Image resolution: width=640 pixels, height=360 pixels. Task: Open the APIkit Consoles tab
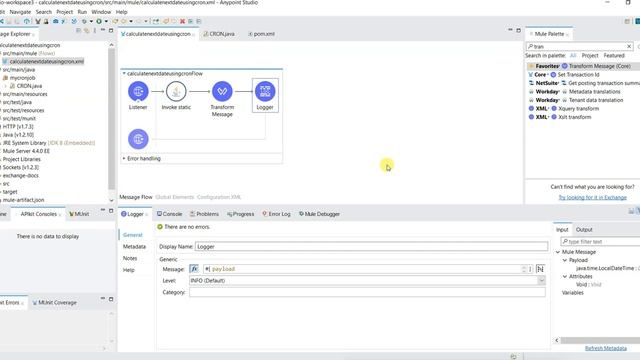(x=38, y=214)
